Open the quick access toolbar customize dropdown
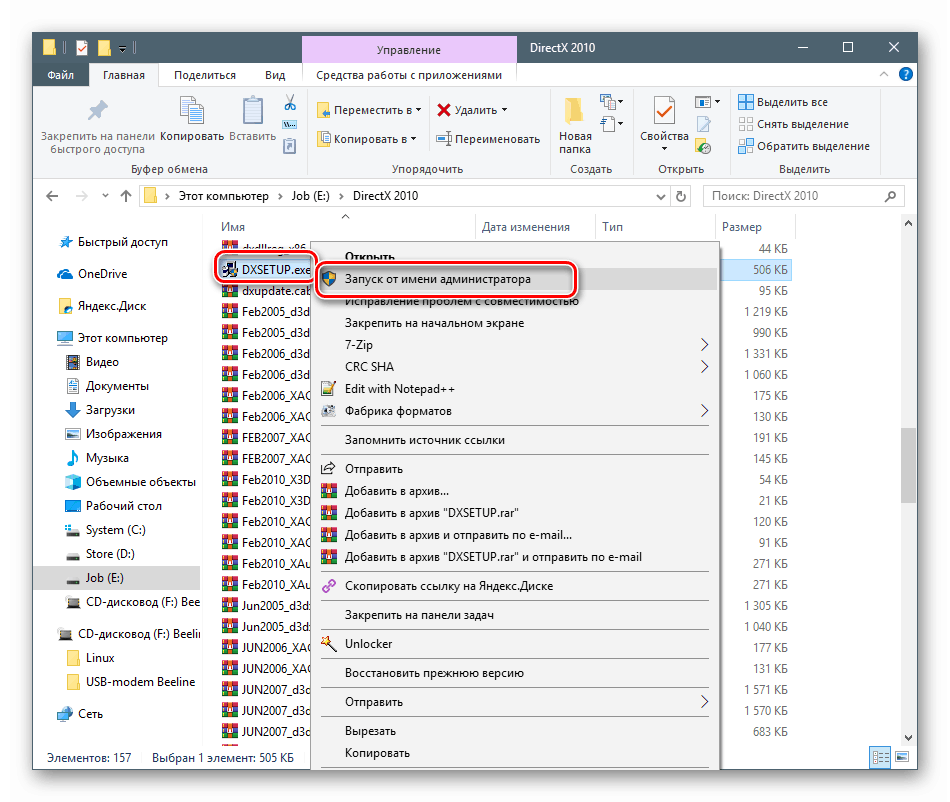Viewport: 950px width, 802px height. pos(122,48)
